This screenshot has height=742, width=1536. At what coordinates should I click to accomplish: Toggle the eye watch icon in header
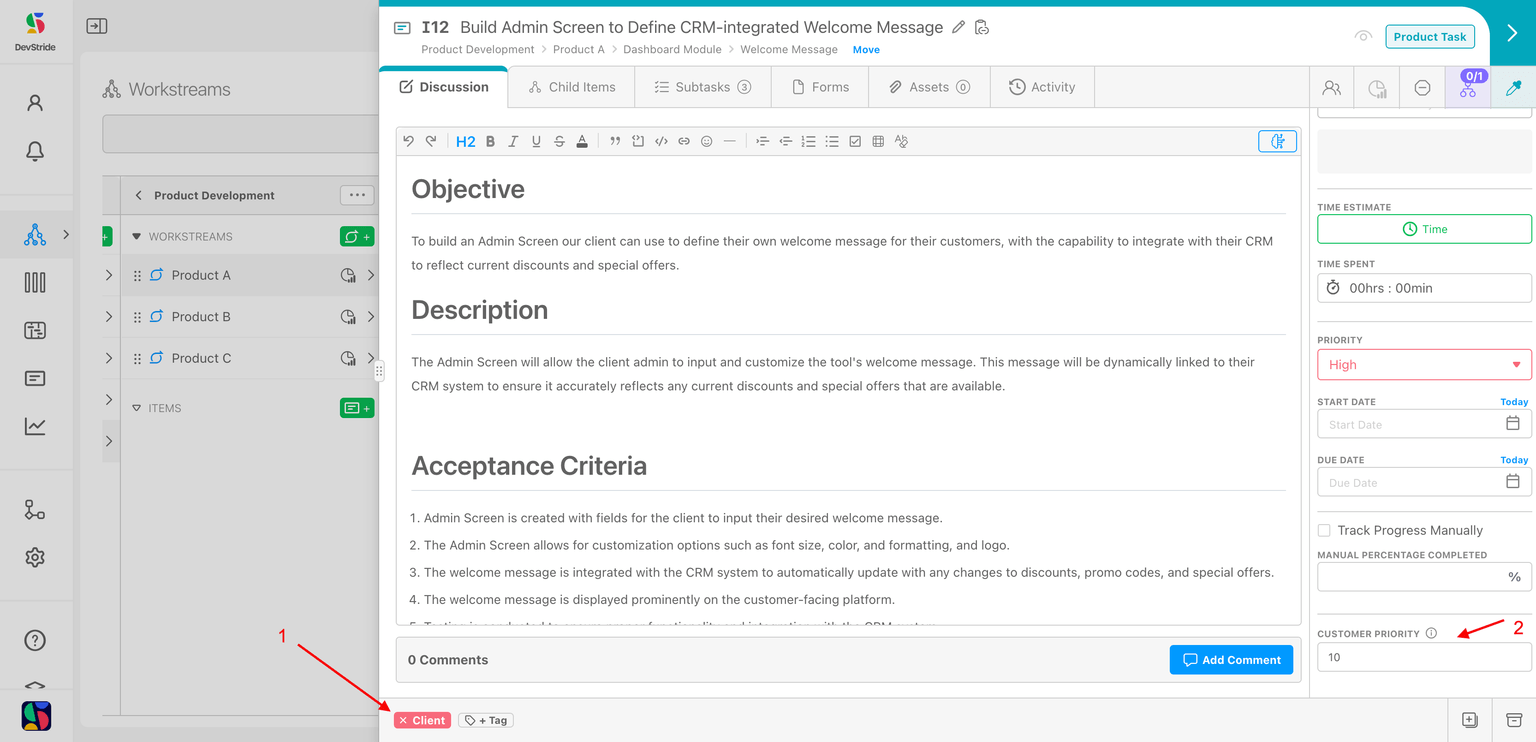[1362, 36]
